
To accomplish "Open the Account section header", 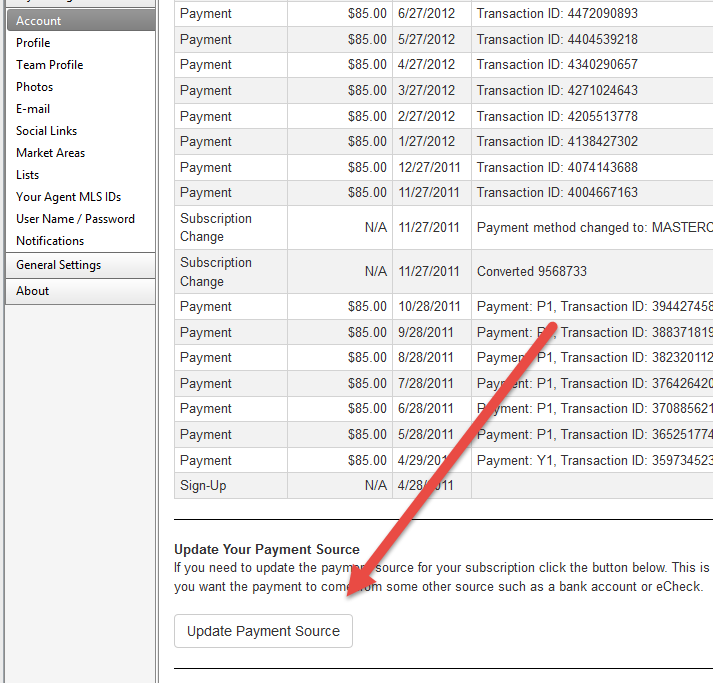I will (x=80, y=21).
